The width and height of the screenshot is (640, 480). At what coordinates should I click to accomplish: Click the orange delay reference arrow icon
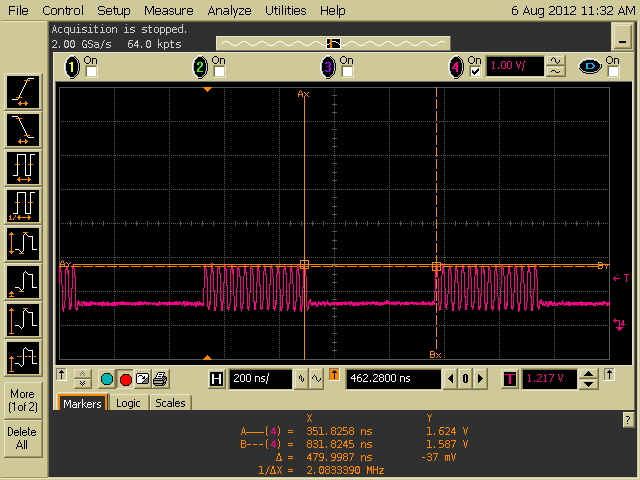(334, 375)
